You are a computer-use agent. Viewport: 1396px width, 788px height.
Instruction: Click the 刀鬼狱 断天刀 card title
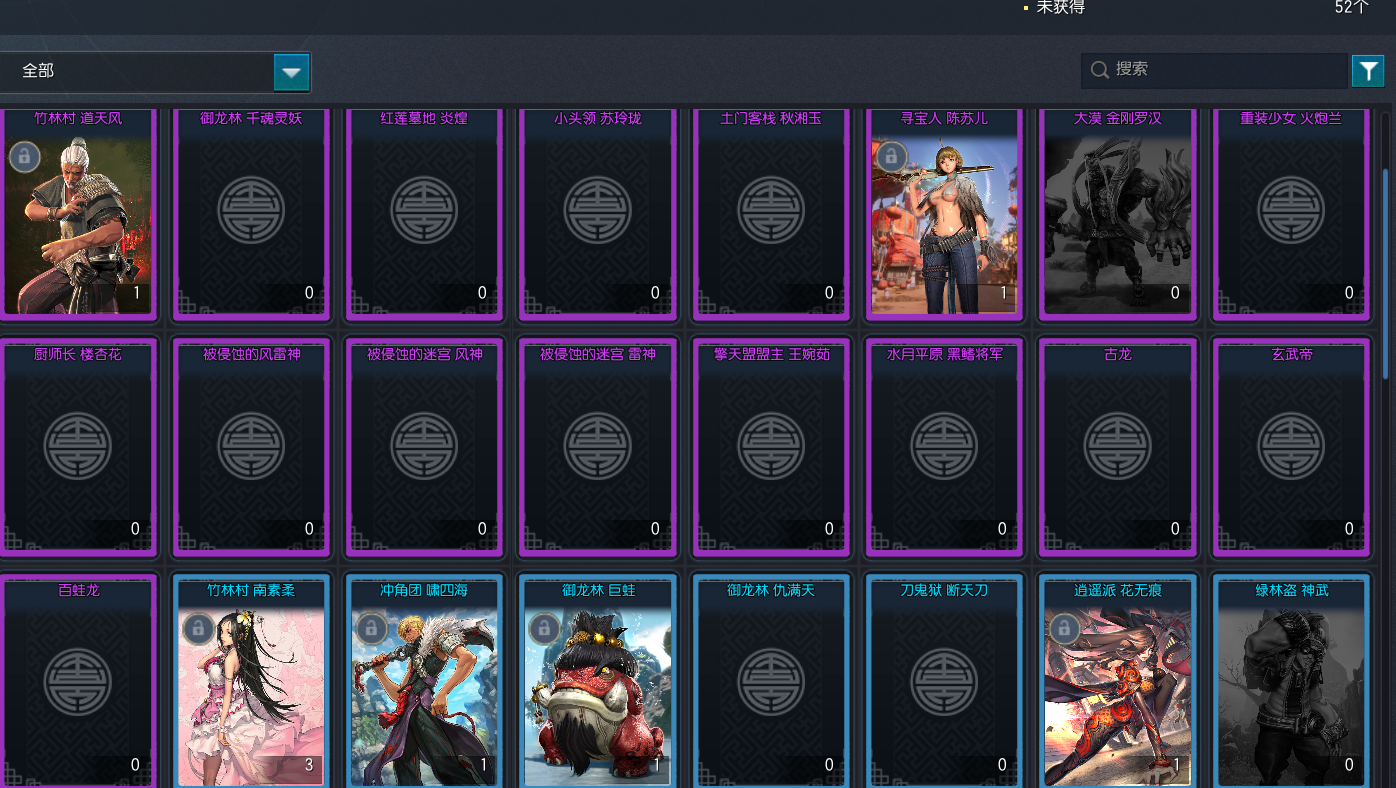tap(944, 590)
